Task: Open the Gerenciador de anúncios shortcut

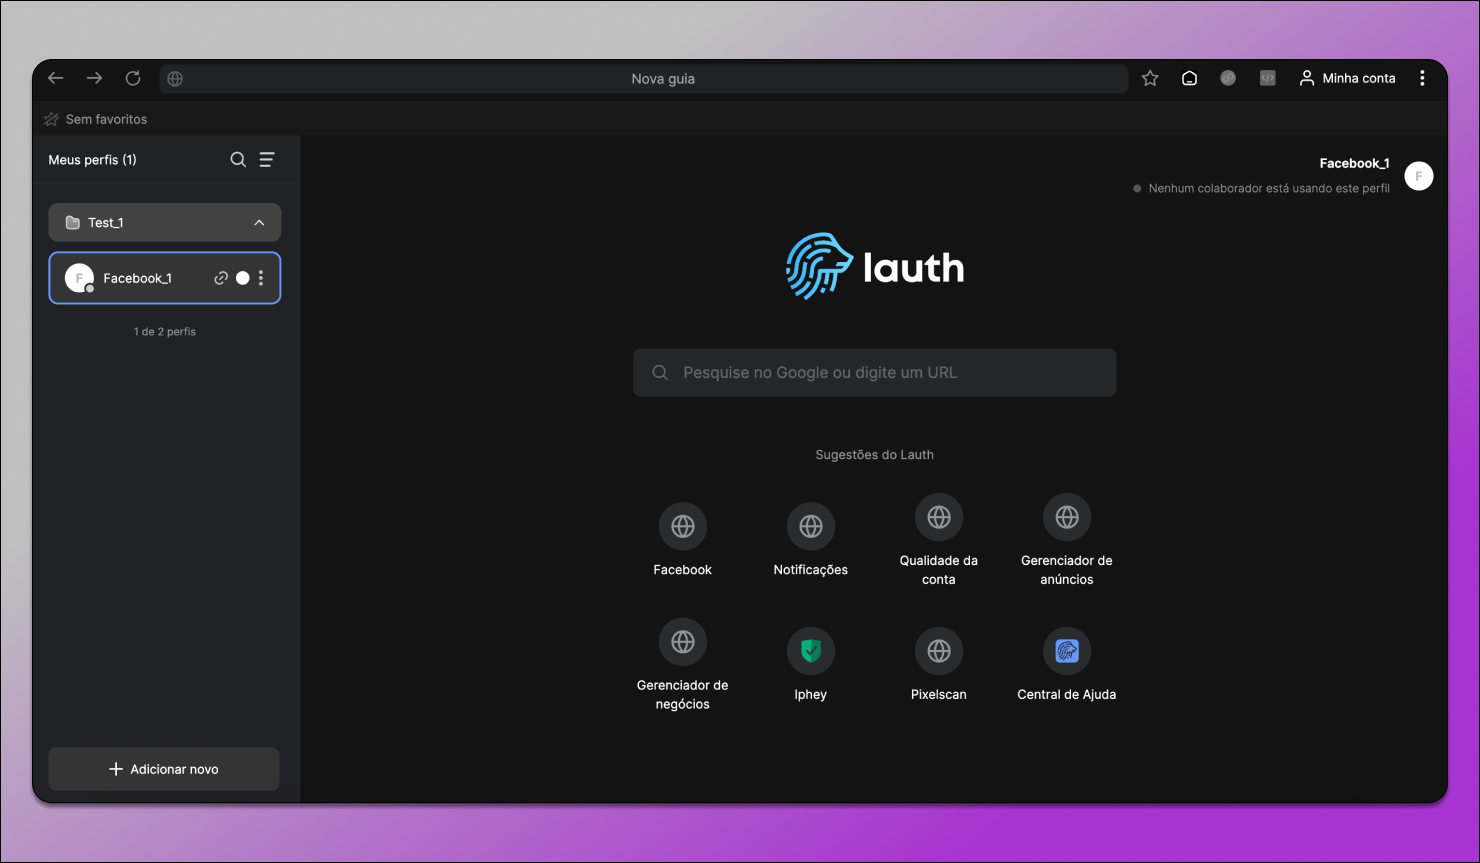Action: [x=1067, y=540]
